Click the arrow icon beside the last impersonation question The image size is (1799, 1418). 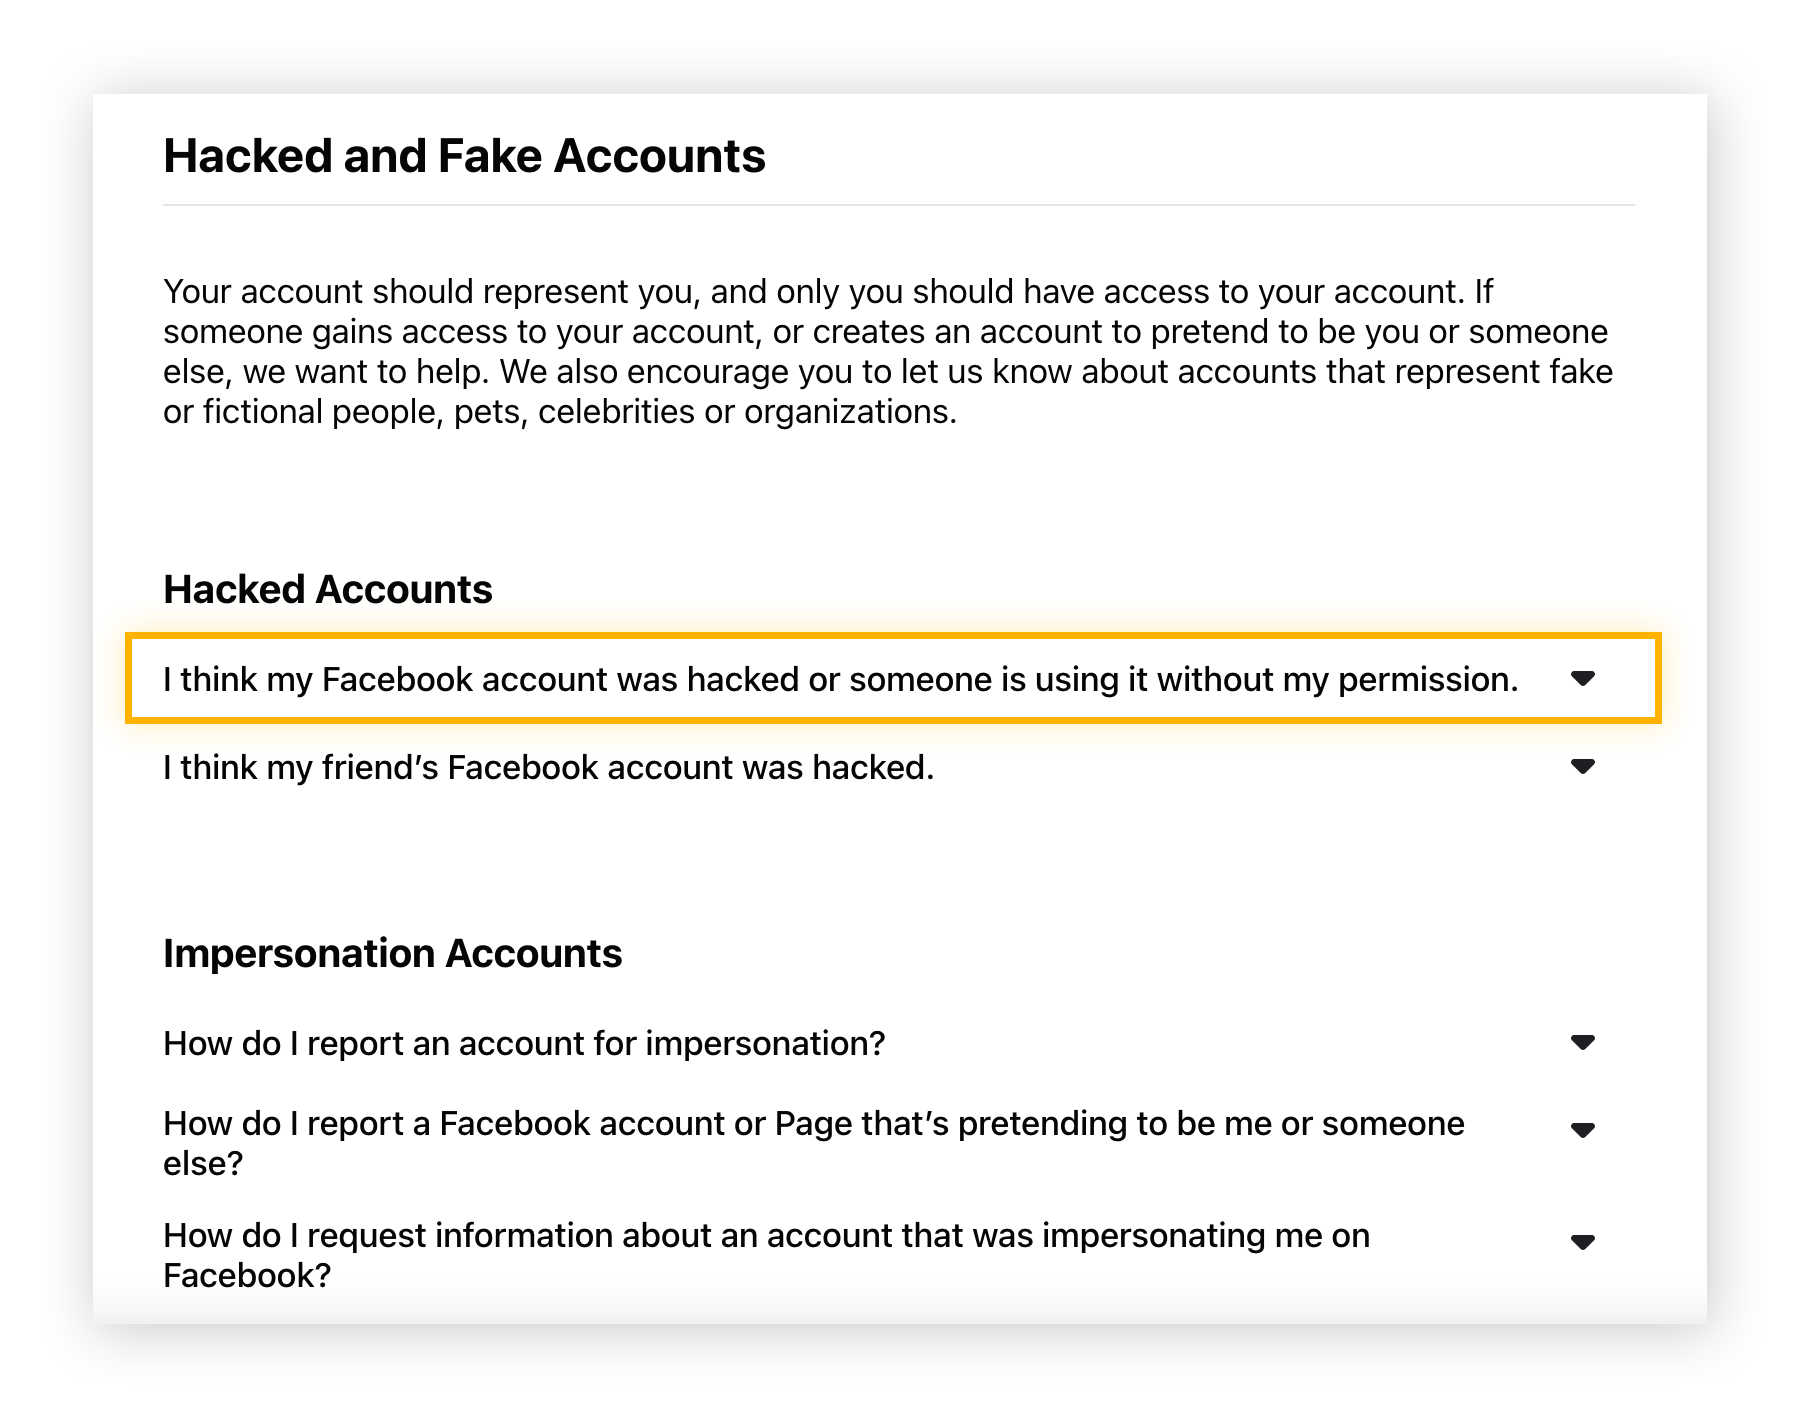click(1583, 1242)
